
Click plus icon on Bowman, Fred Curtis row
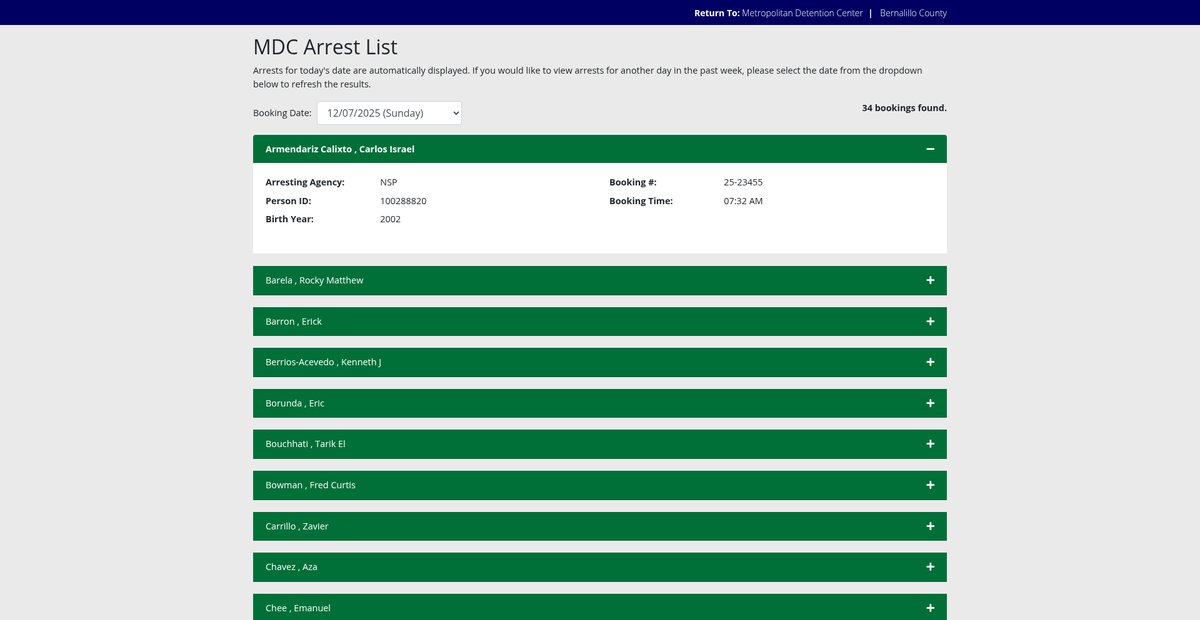click(x=930, y=485)
